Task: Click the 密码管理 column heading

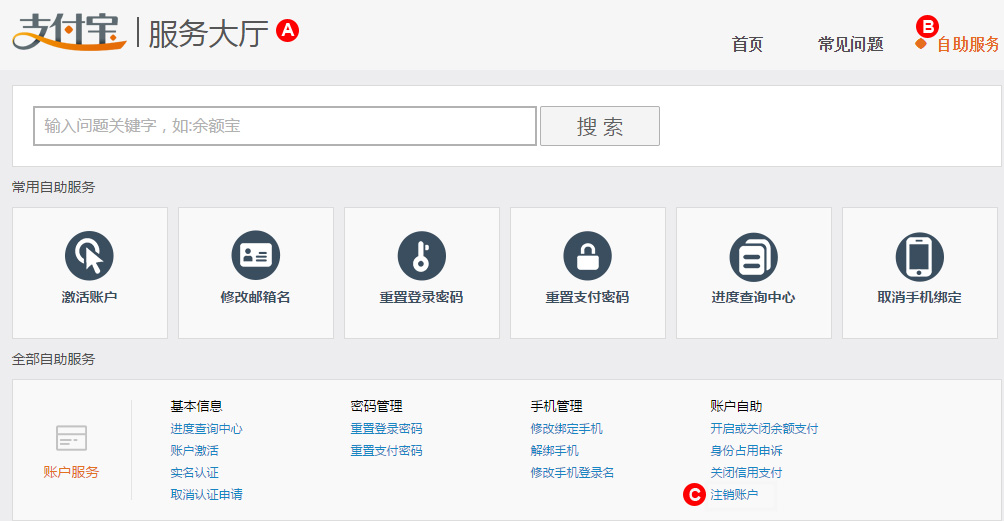Action: coord(376,406)
